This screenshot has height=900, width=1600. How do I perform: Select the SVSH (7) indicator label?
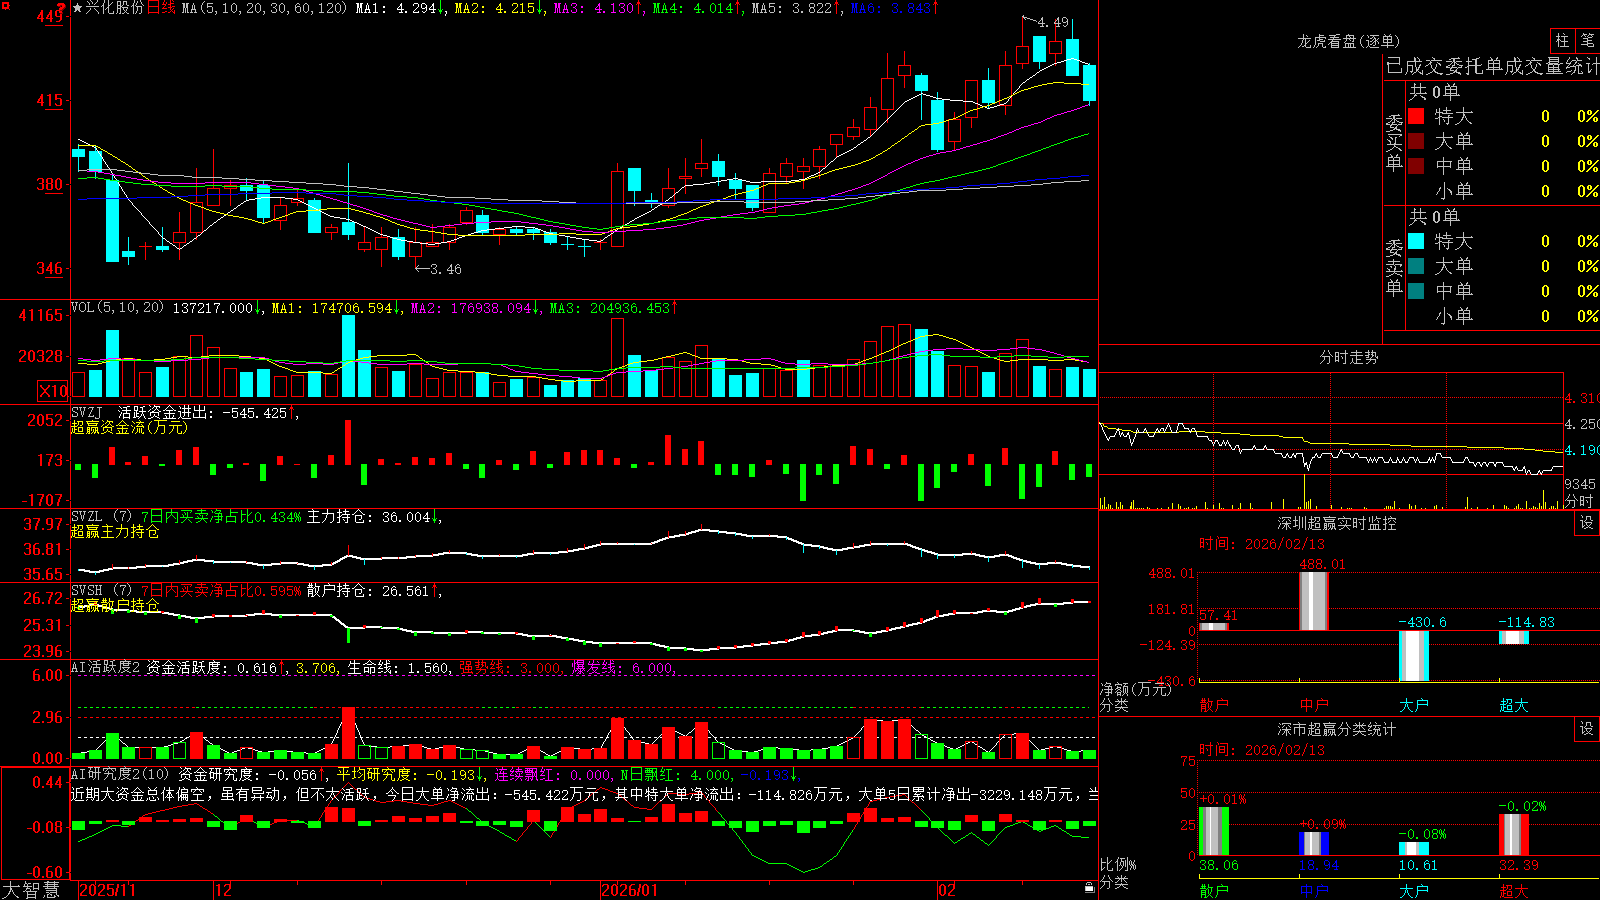point(101,591)
